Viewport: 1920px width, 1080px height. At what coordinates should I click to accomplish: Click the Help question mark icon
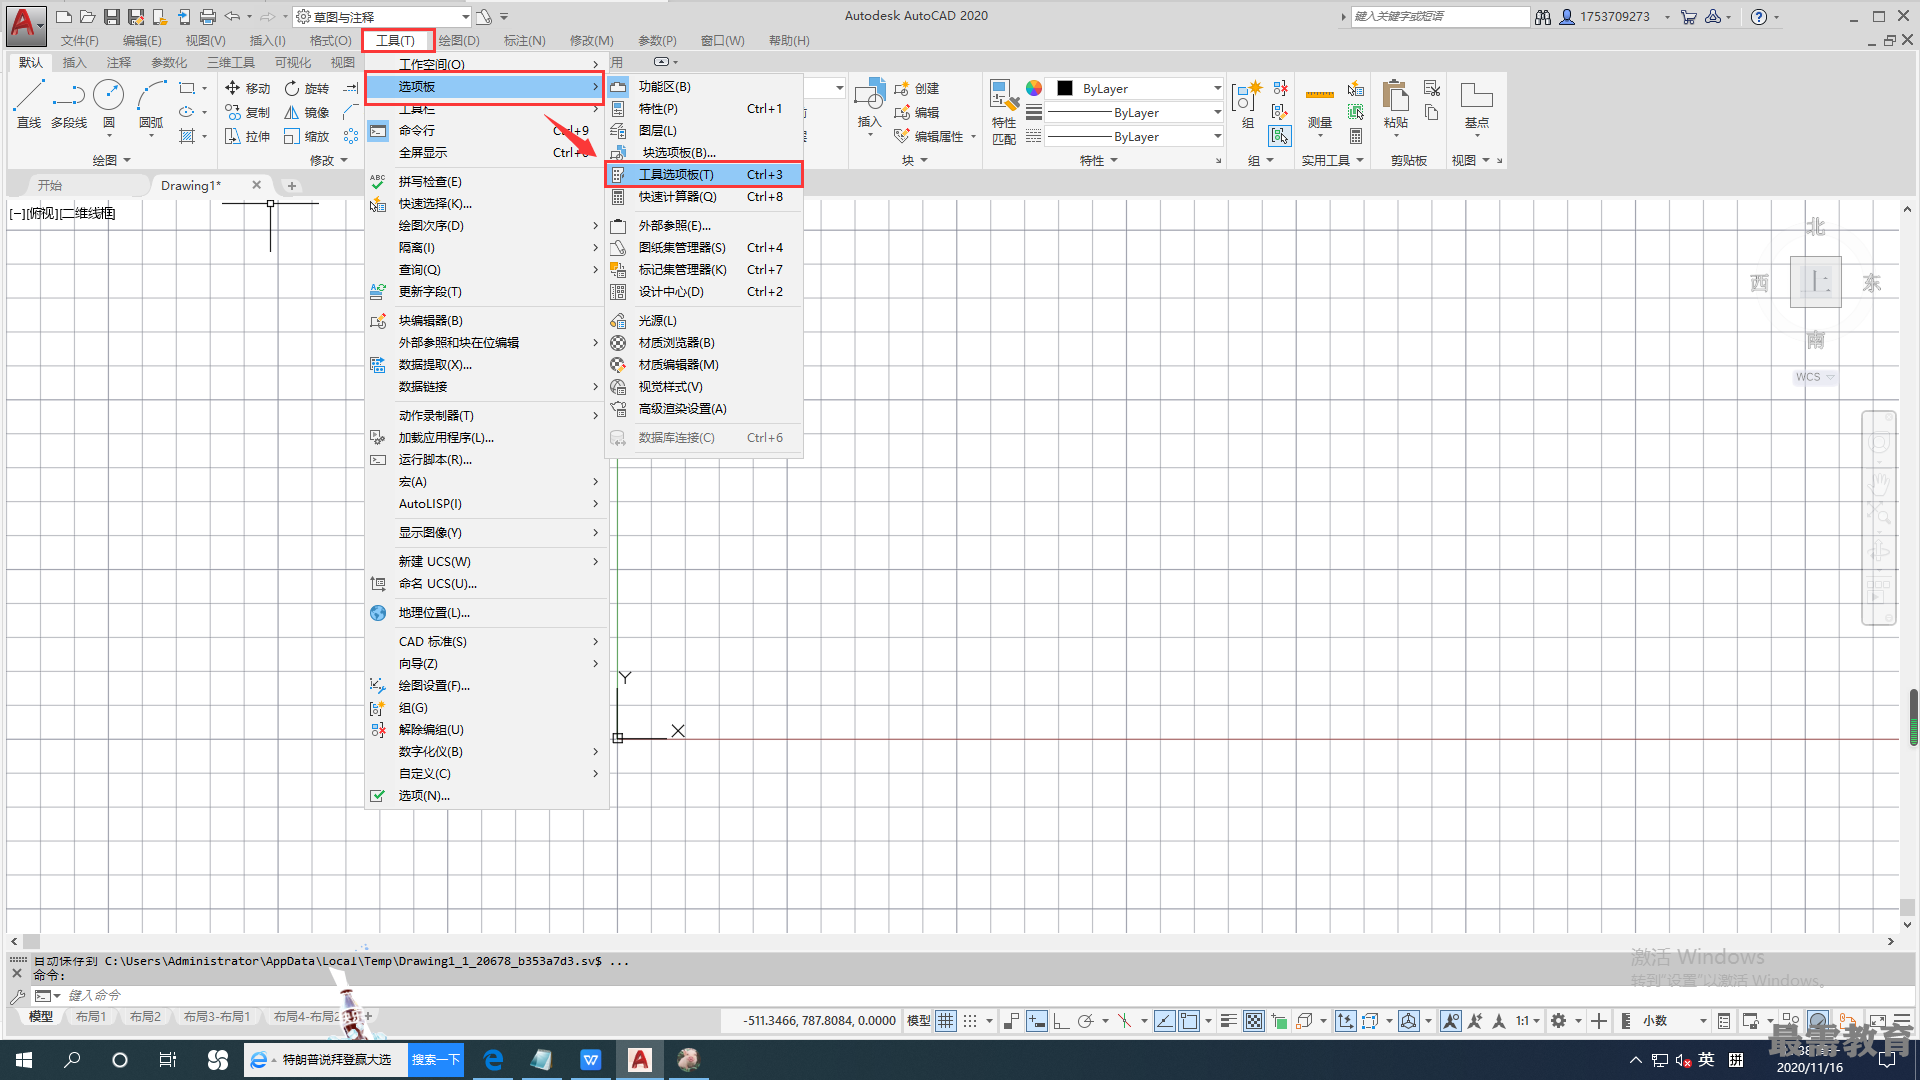coord(1759,16)
